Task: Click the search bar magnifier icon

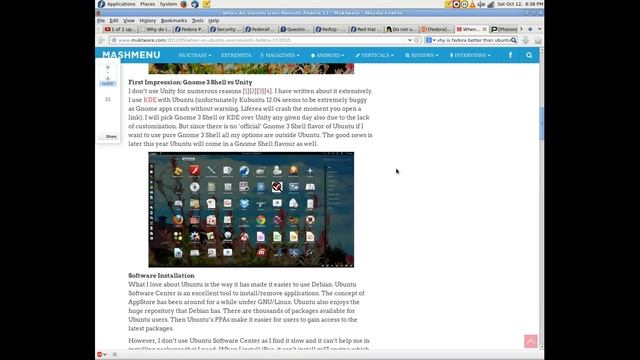Action: (514, 40)
